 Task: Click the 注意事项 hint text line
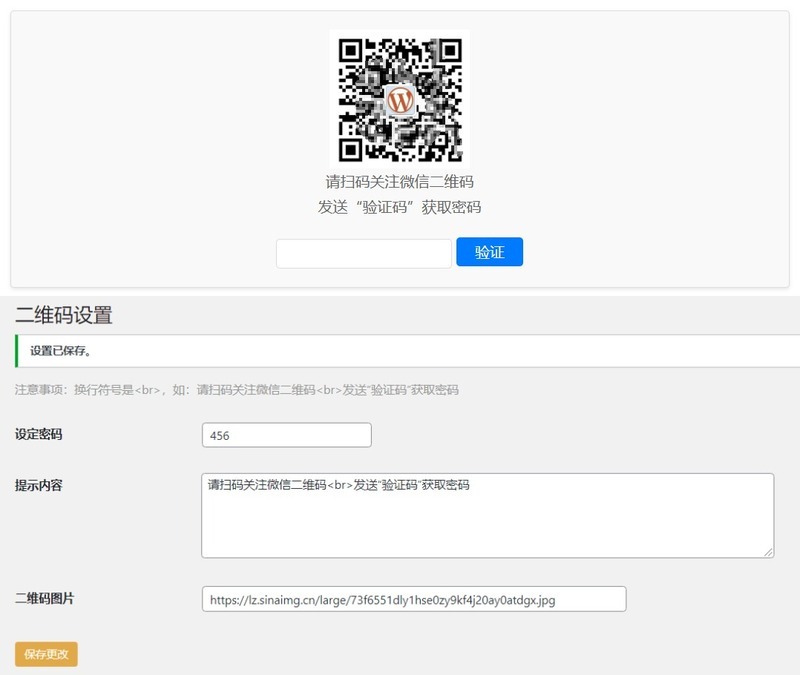pos(237,390)
